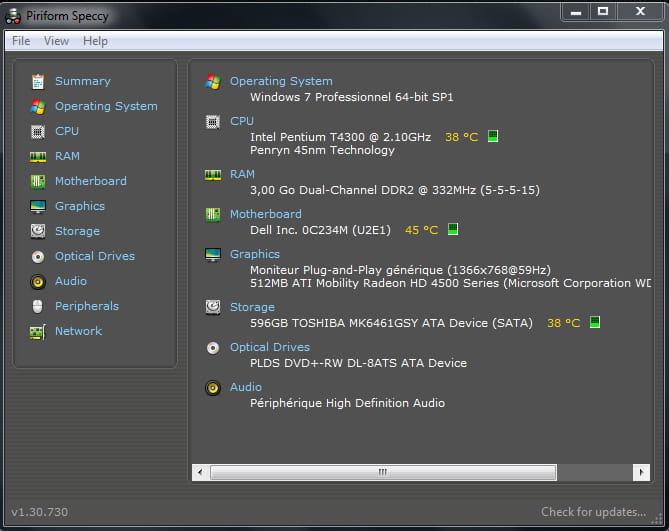Click the Operating System Windows flag sidebar icon

(38, 106)
